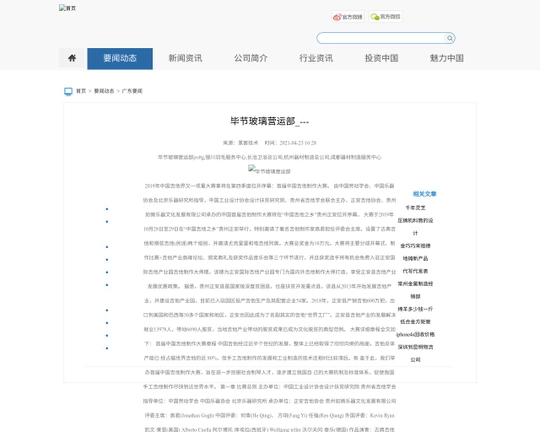This screenshot has height=432, width=540.
Task: Open the 行业资讯 menu item
Action: [316, 59]
